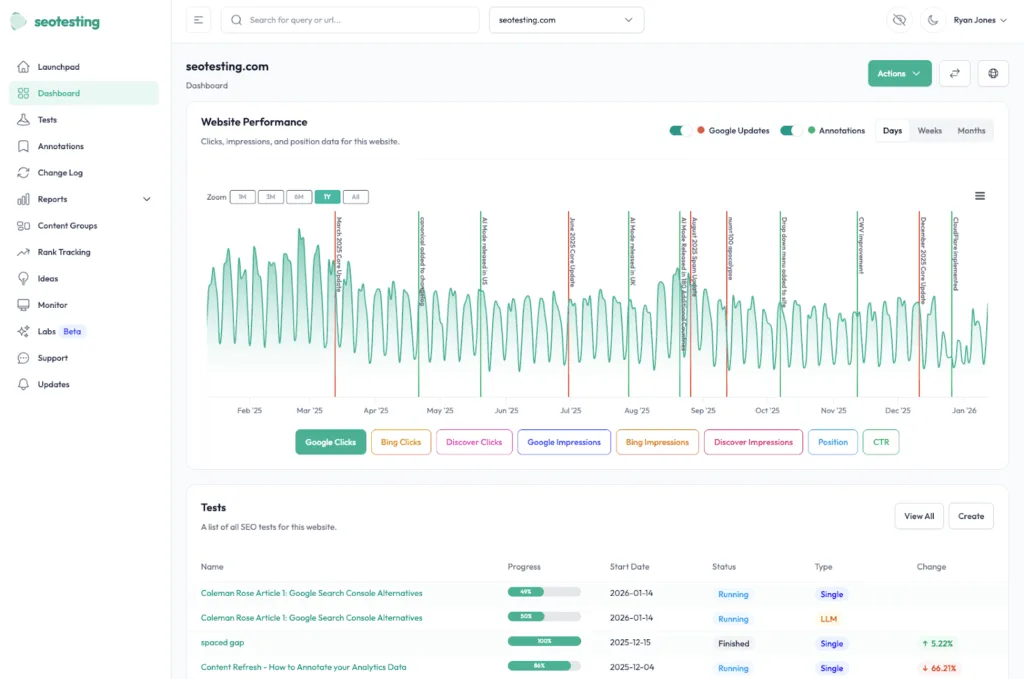The image size is (1024, 679).
Task: Open the Annotations bookmark icon
Action: [22, 146]
